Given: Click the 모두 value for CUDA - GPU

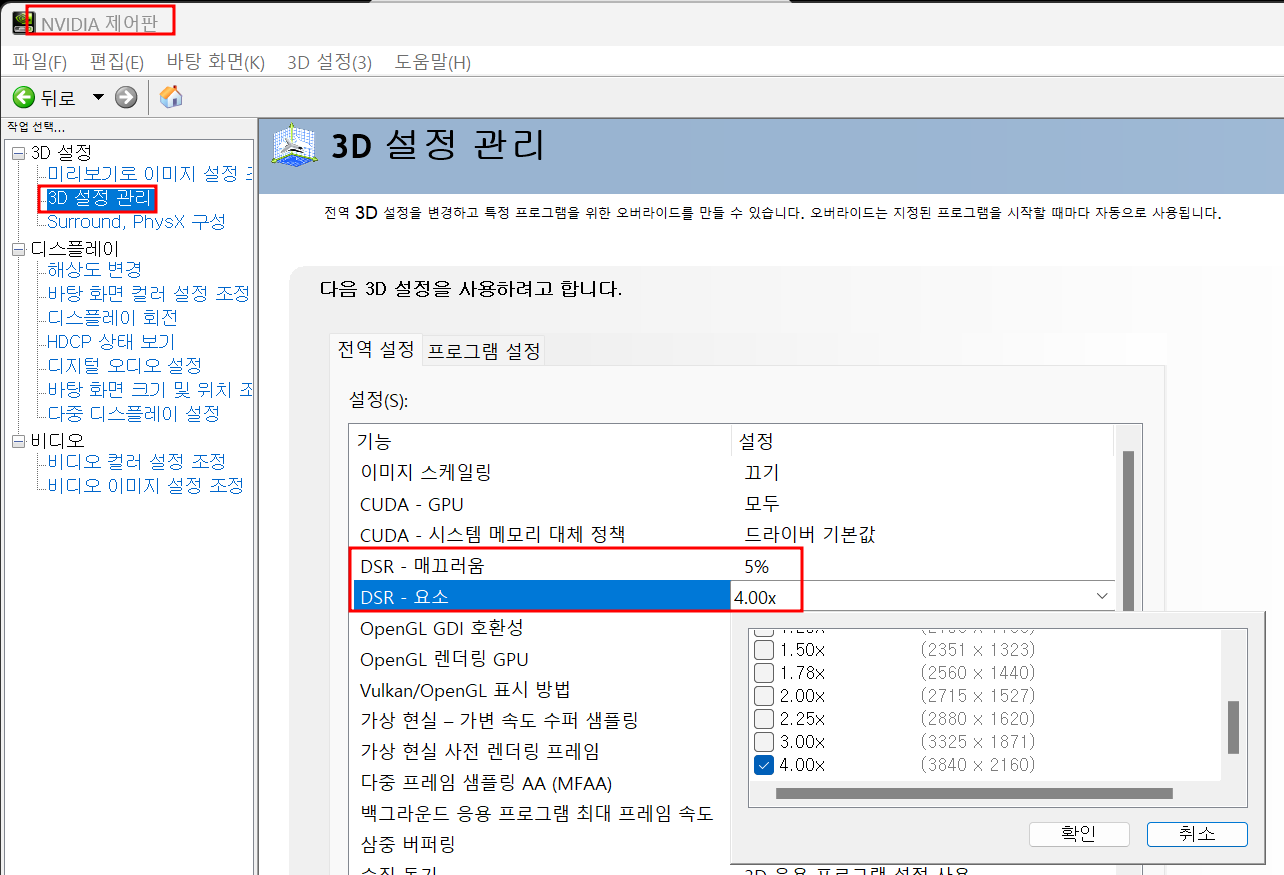Looking at the screenshot, I should coord(761,503).
